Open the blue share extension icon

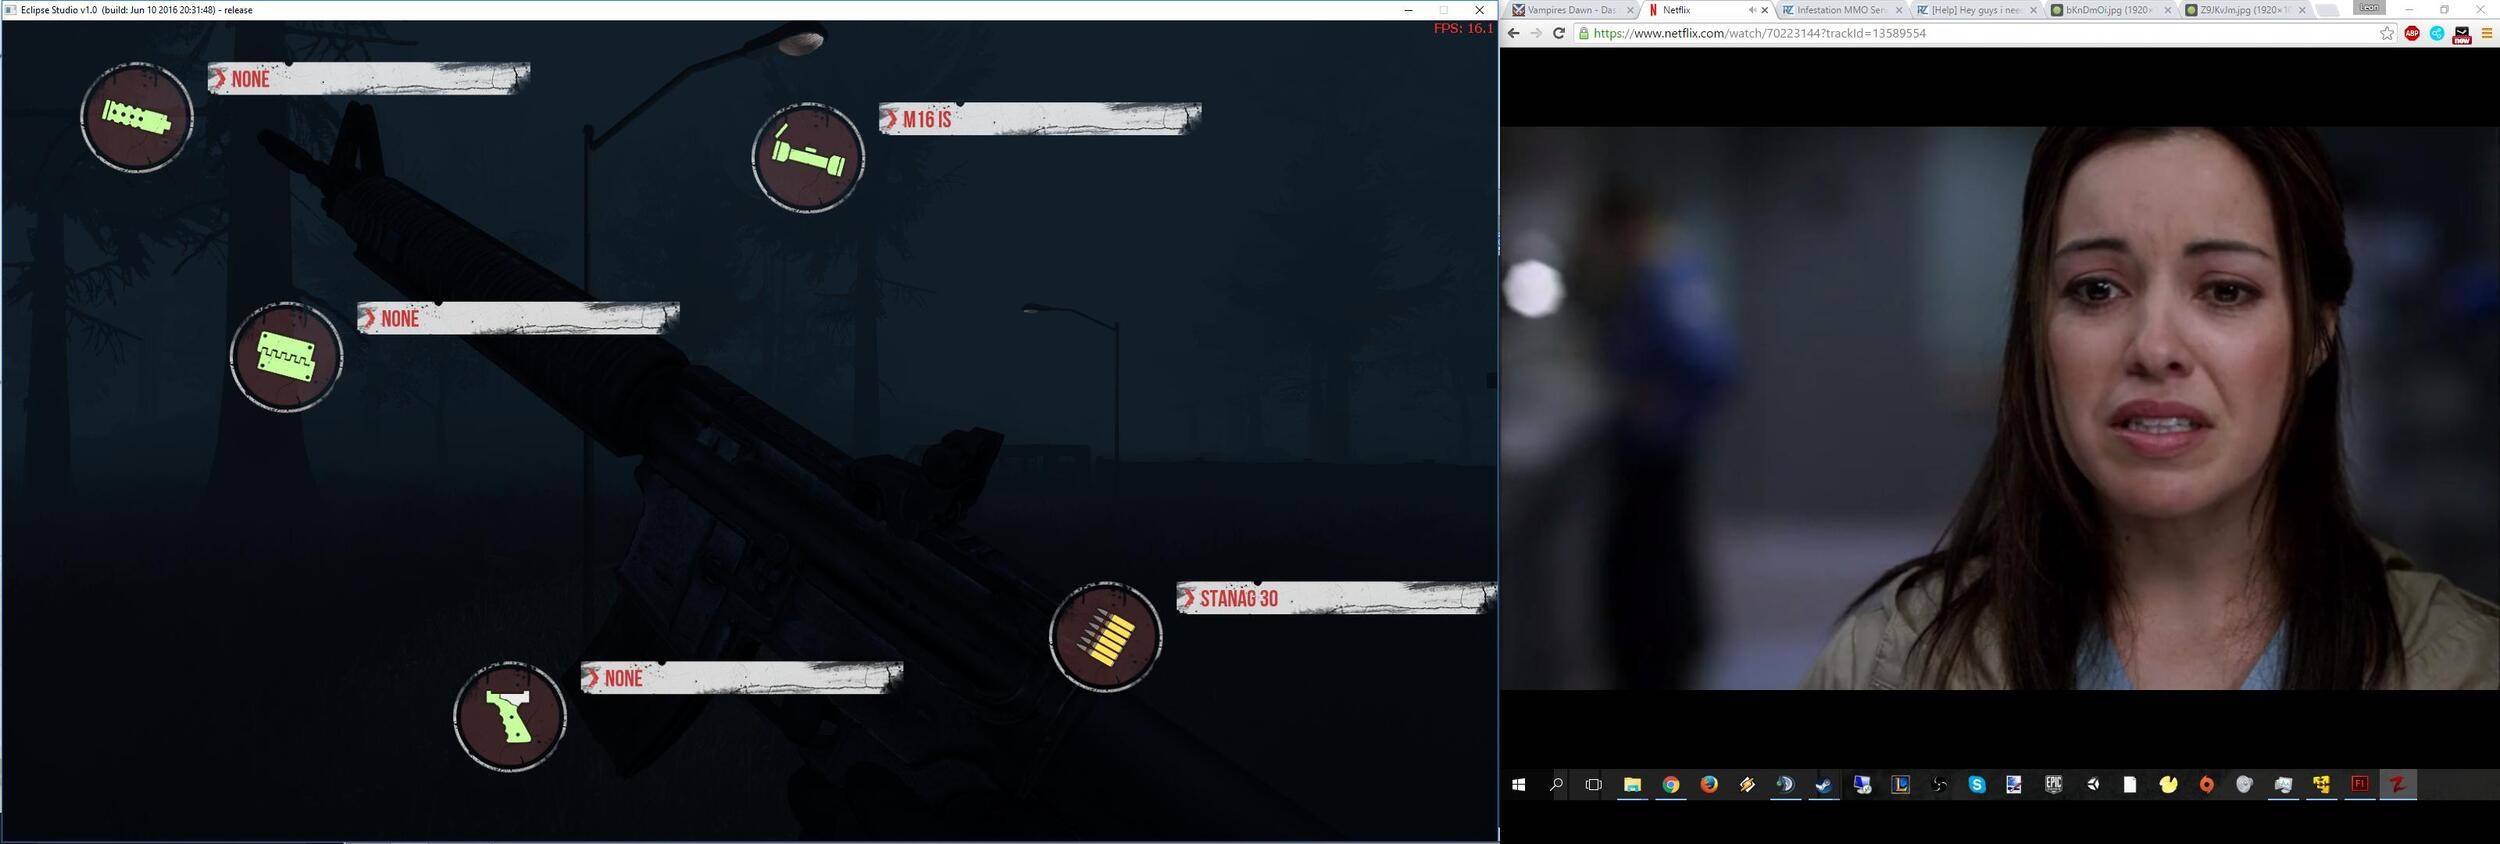2437,33
